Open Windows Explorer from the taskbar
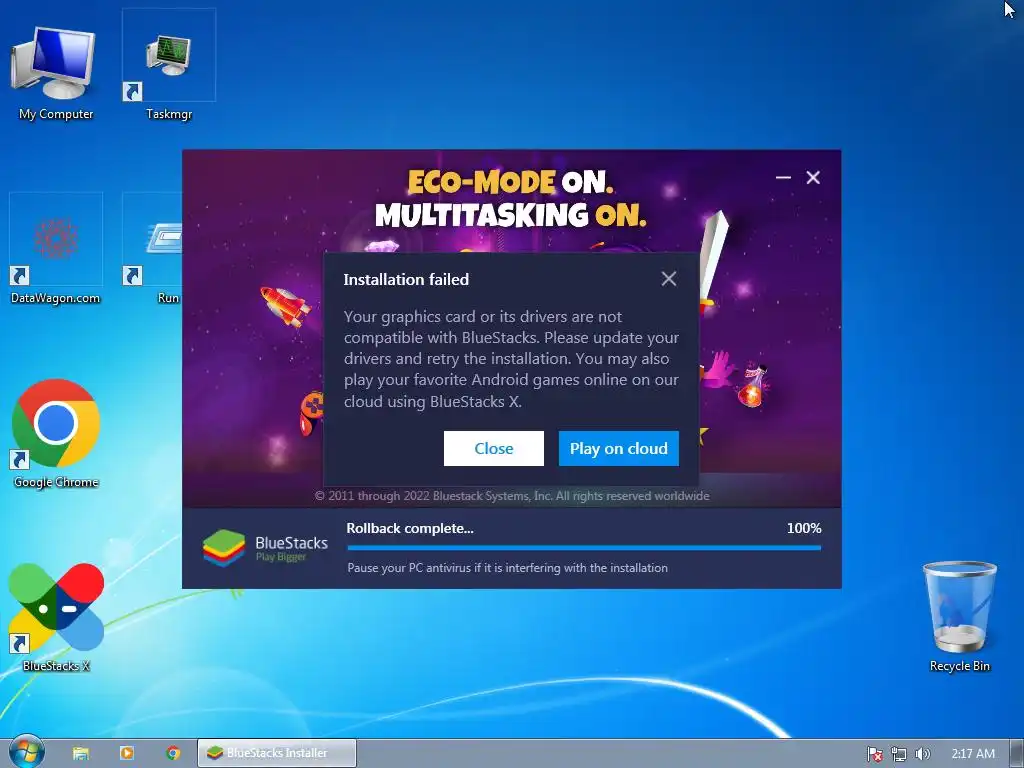This screenshot has width=1024, height=768. click(81, 753)
